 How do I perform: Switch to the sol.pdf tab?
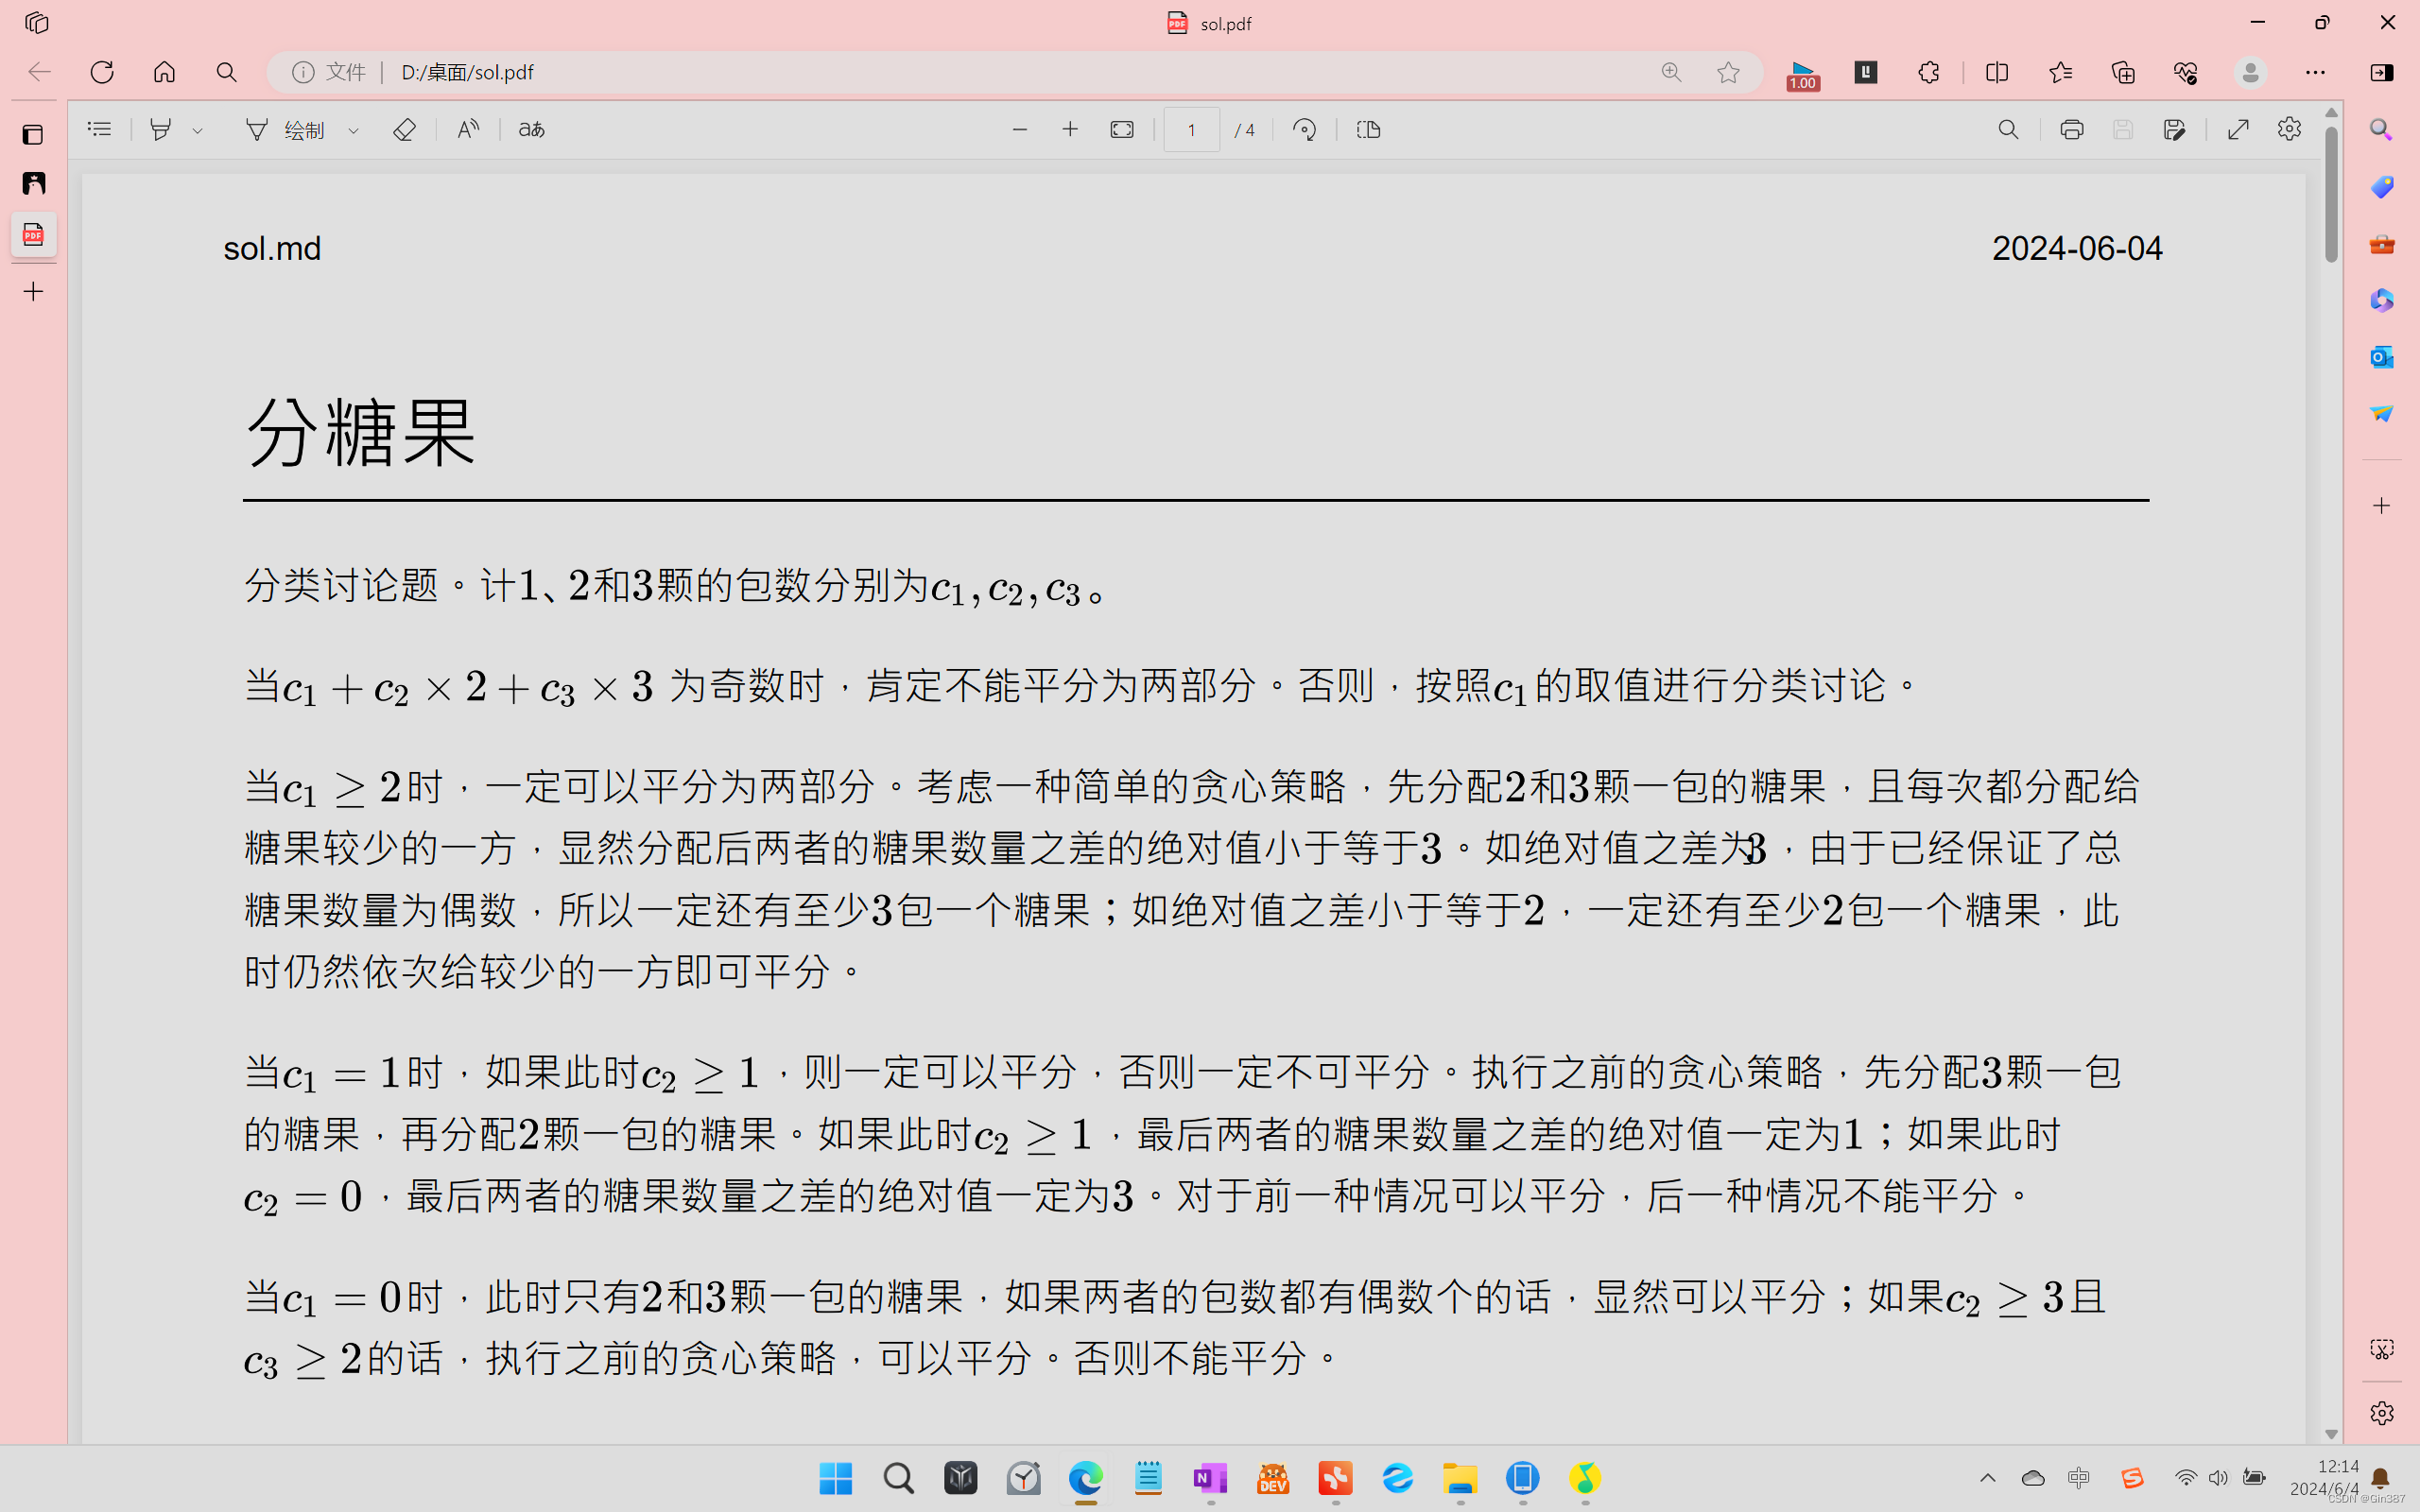click(x=1209, y=22)
